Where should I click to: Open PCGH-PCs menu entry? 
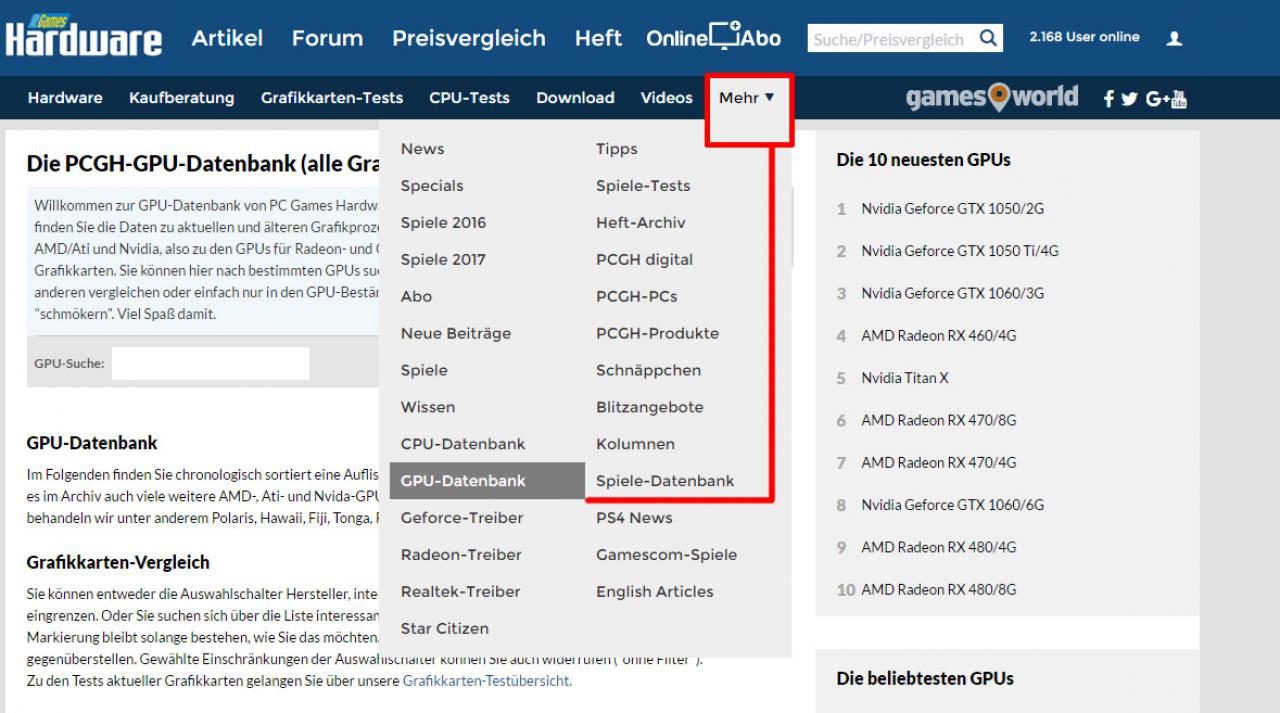click(x=636, y=296)
